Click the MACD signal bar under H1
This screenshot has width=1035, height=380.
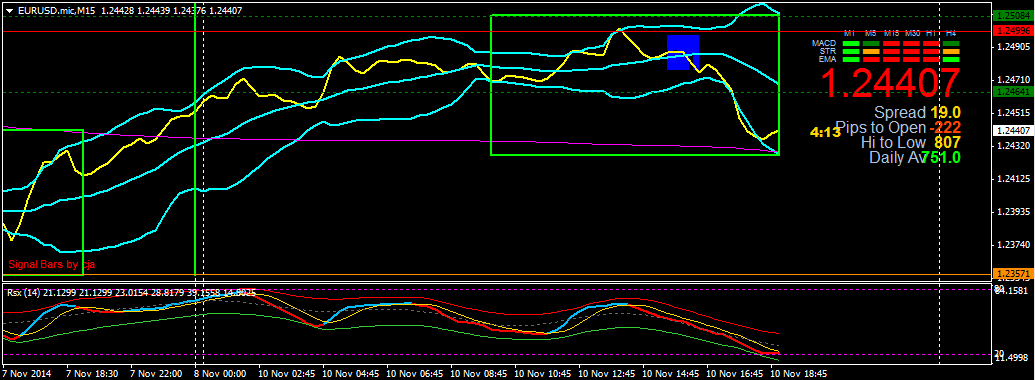[x=931, y=44]
